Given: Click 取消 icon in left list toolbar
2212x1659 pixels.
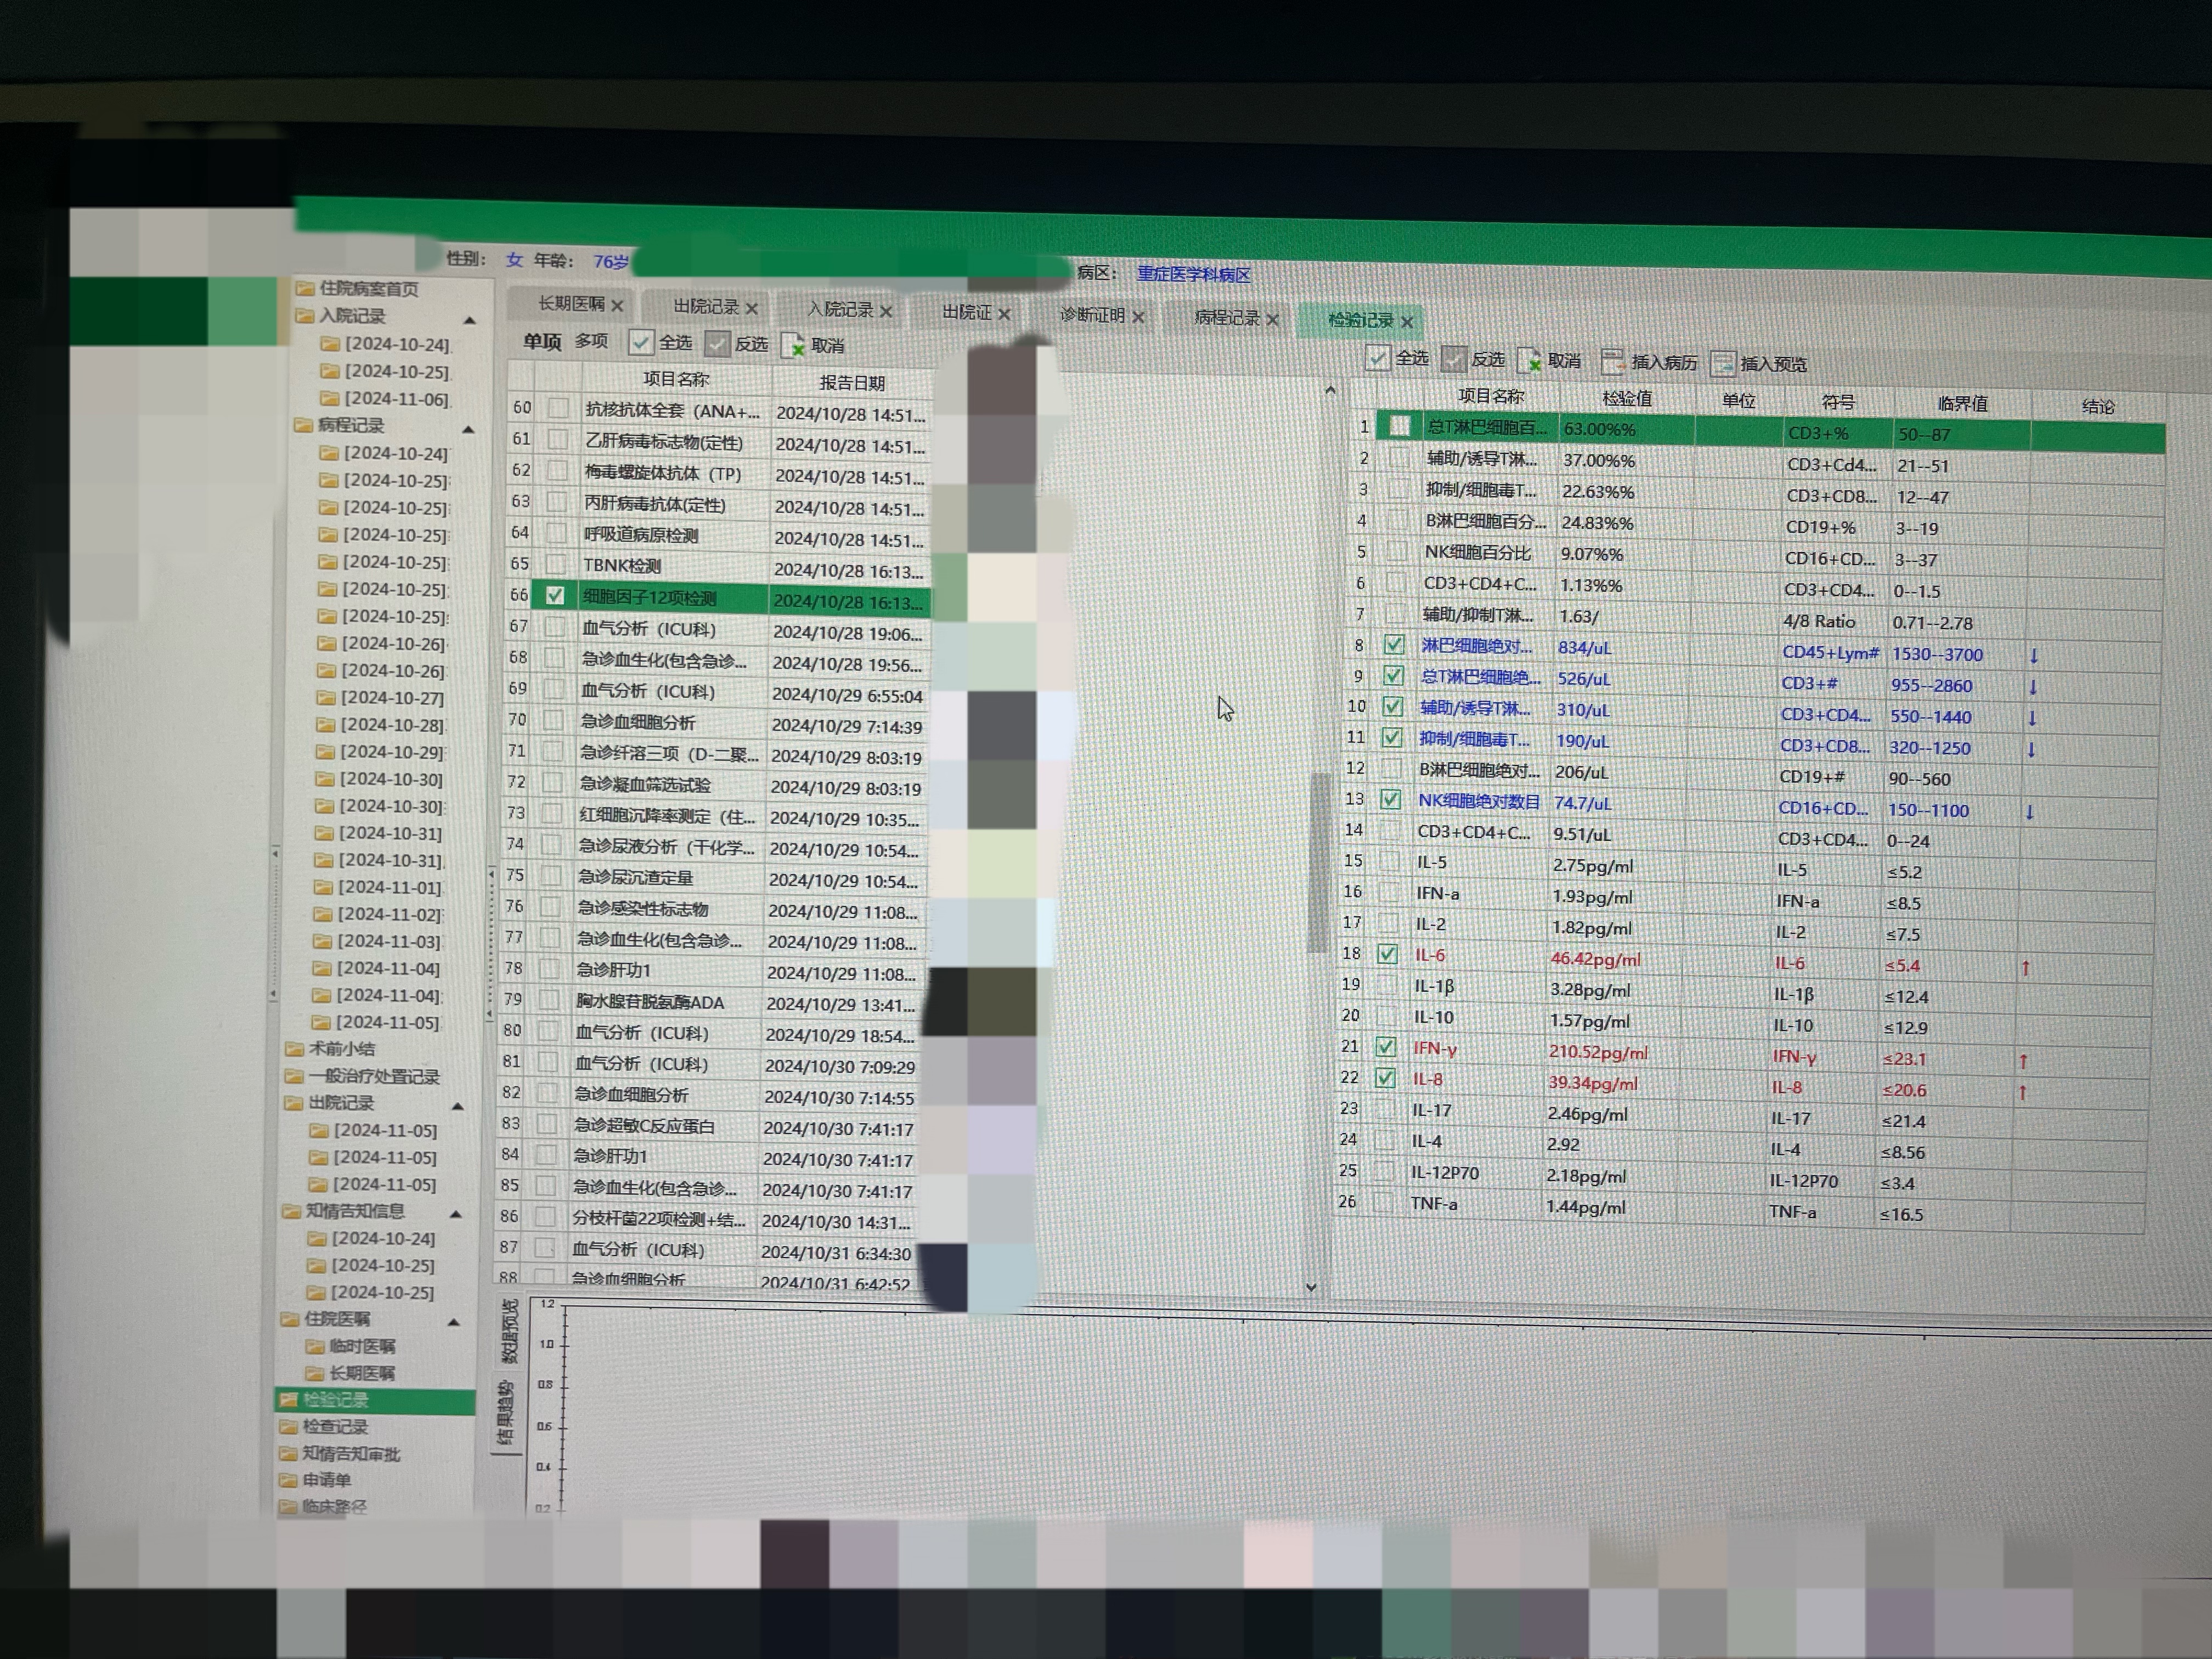Looking at the screenshot, I should (793, 345).
